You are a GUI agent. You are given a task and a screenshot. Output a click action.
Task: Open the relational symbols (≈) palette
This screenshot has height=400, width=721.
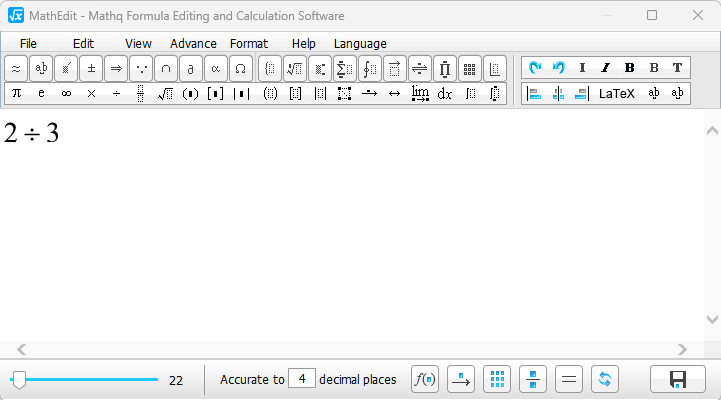coord(16,69)
